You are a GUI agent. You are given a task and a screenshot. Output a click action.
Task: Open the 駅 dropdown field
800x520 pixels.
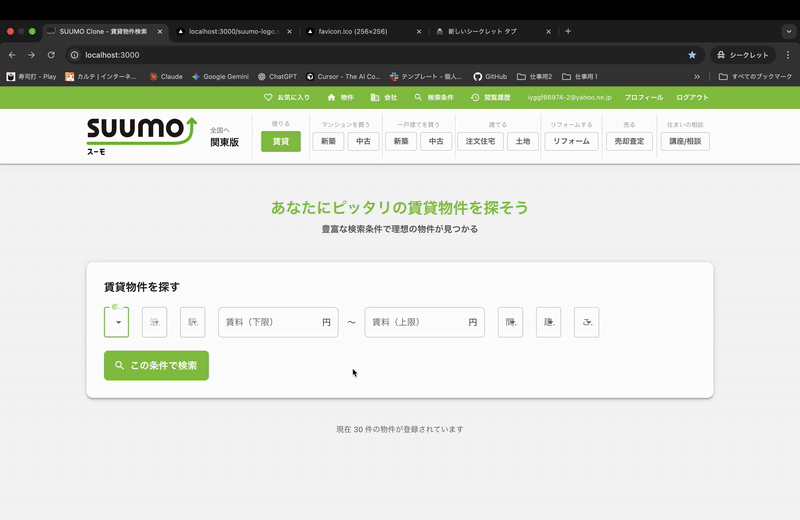click(x=193, y=322)
